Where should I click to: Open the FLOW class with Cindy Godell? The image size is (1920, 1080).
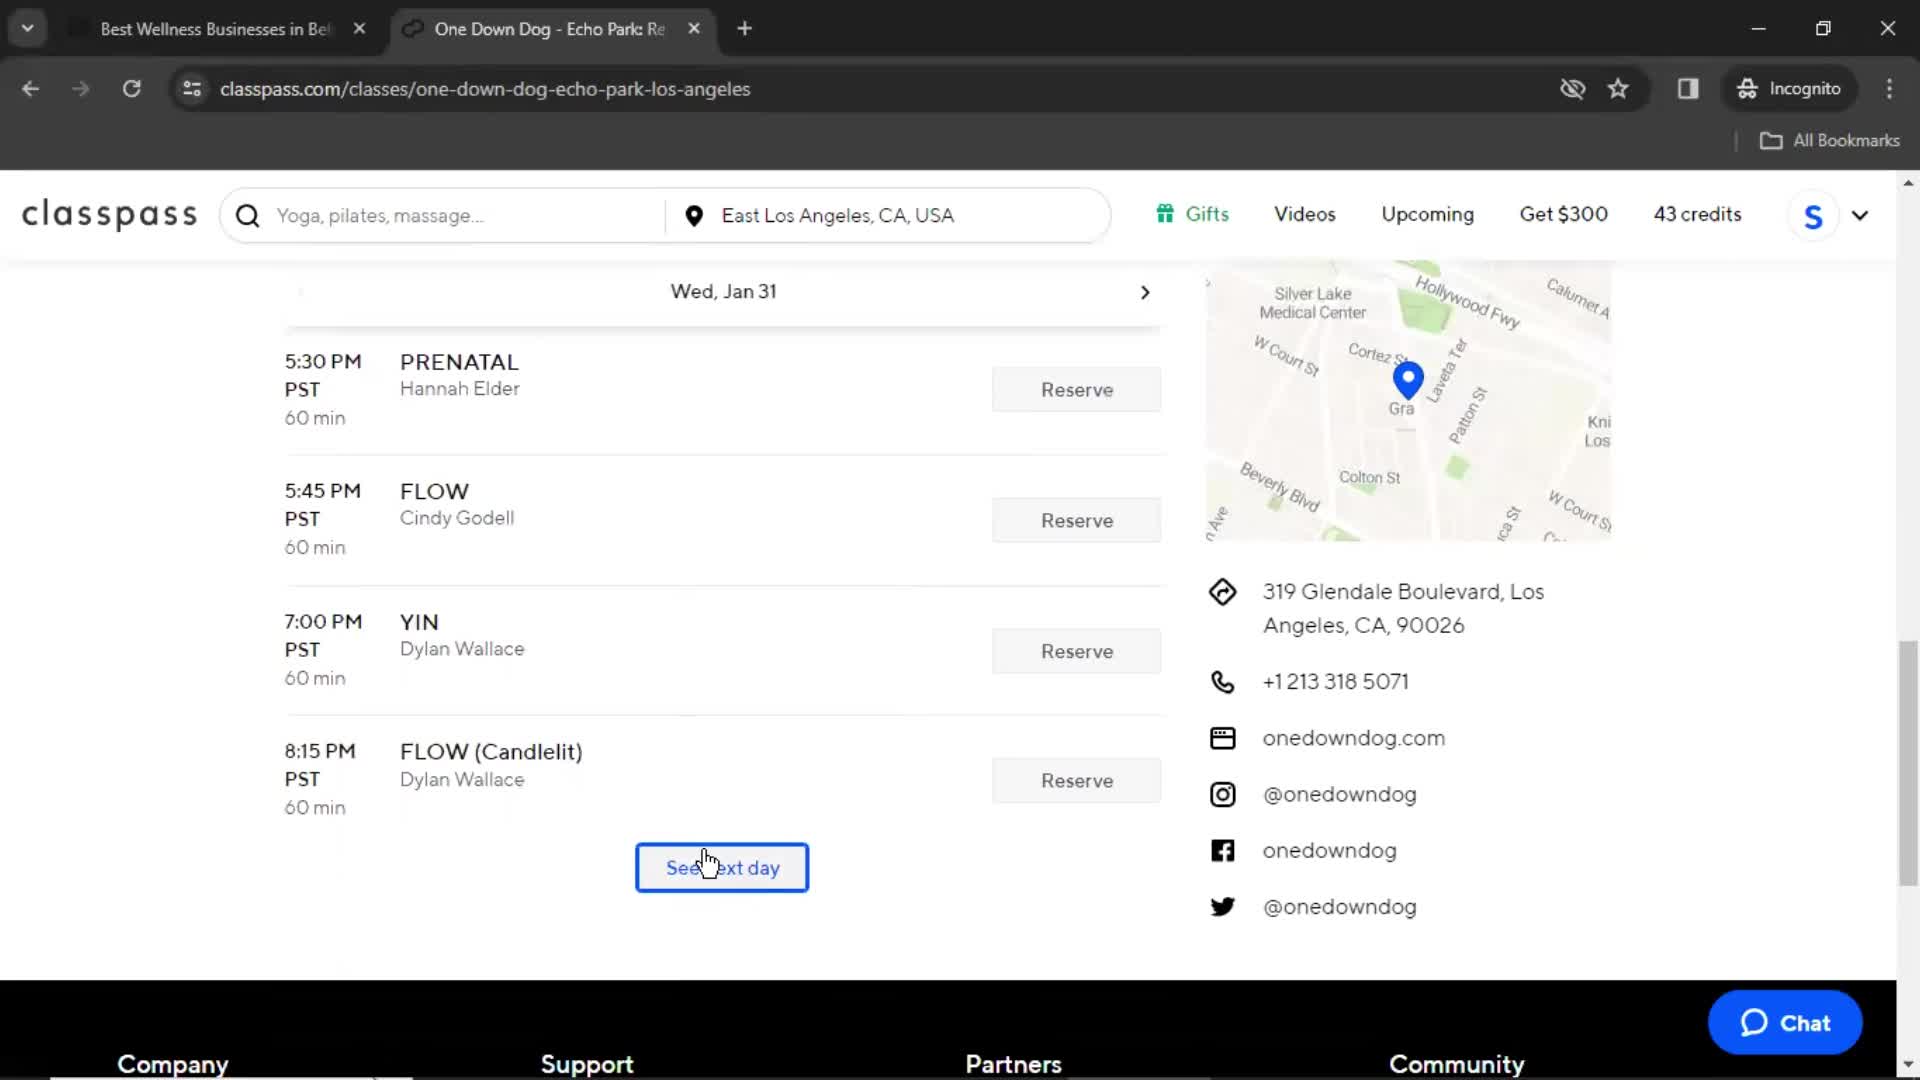pos(434,492)
